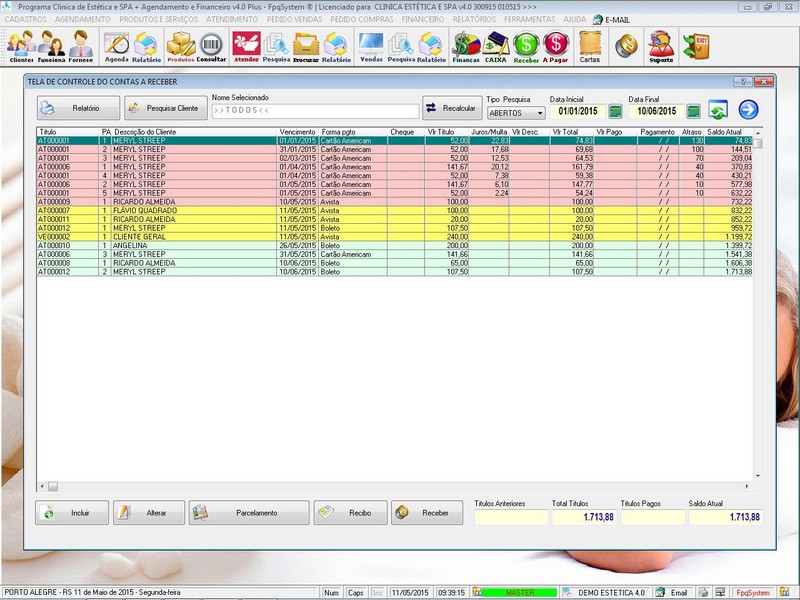Select the ANGELINA row
800x600 pixels.
pos(394,245)
